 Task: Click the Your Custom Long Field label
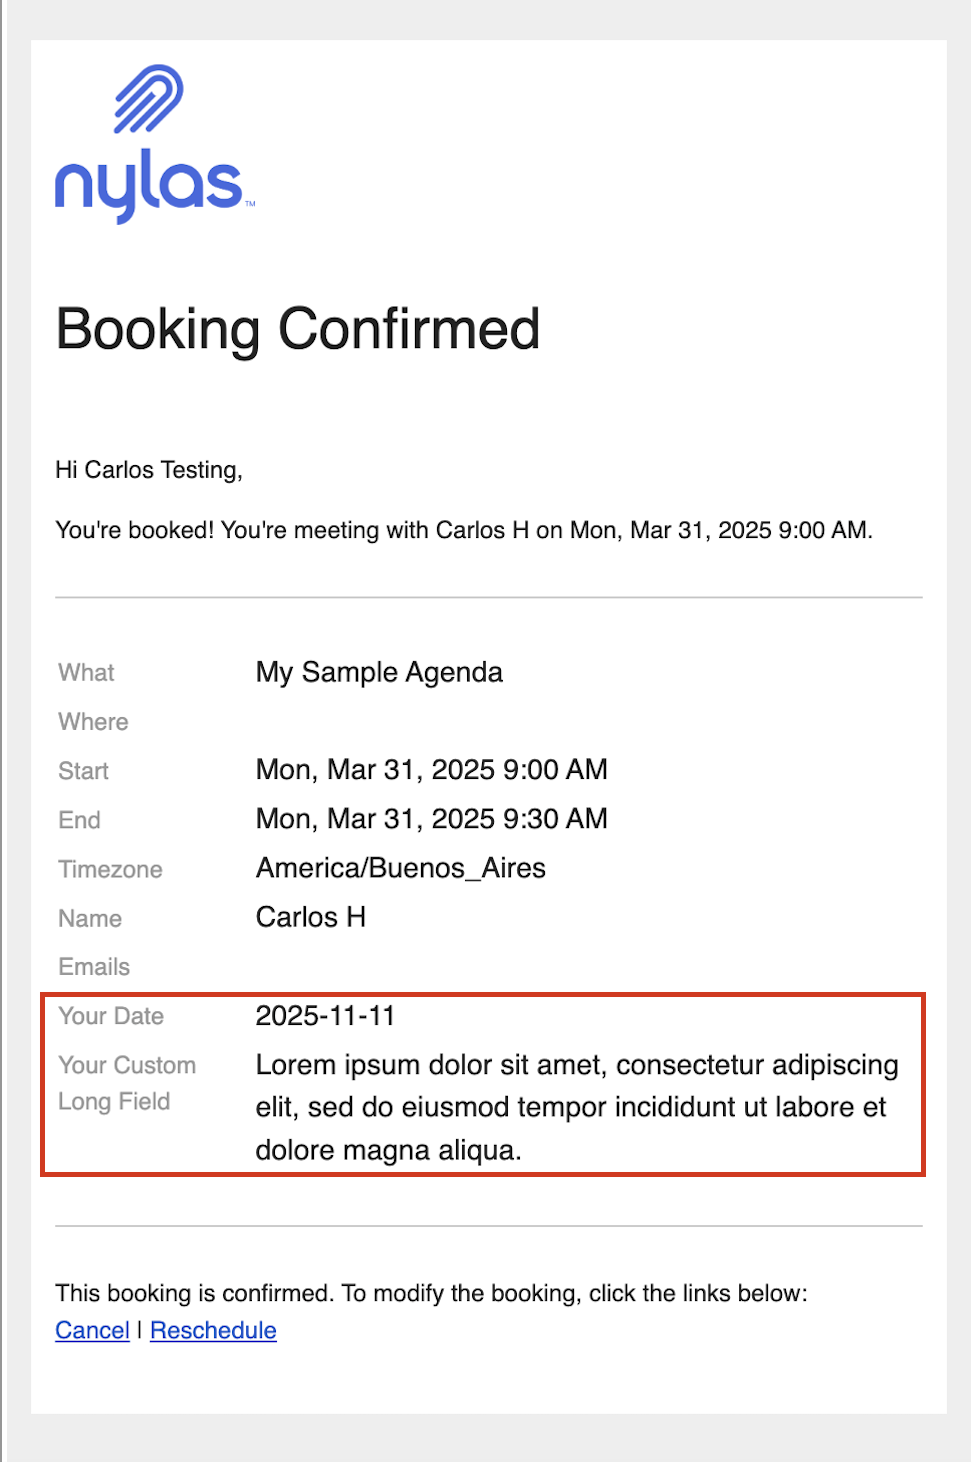(127, 1083)
